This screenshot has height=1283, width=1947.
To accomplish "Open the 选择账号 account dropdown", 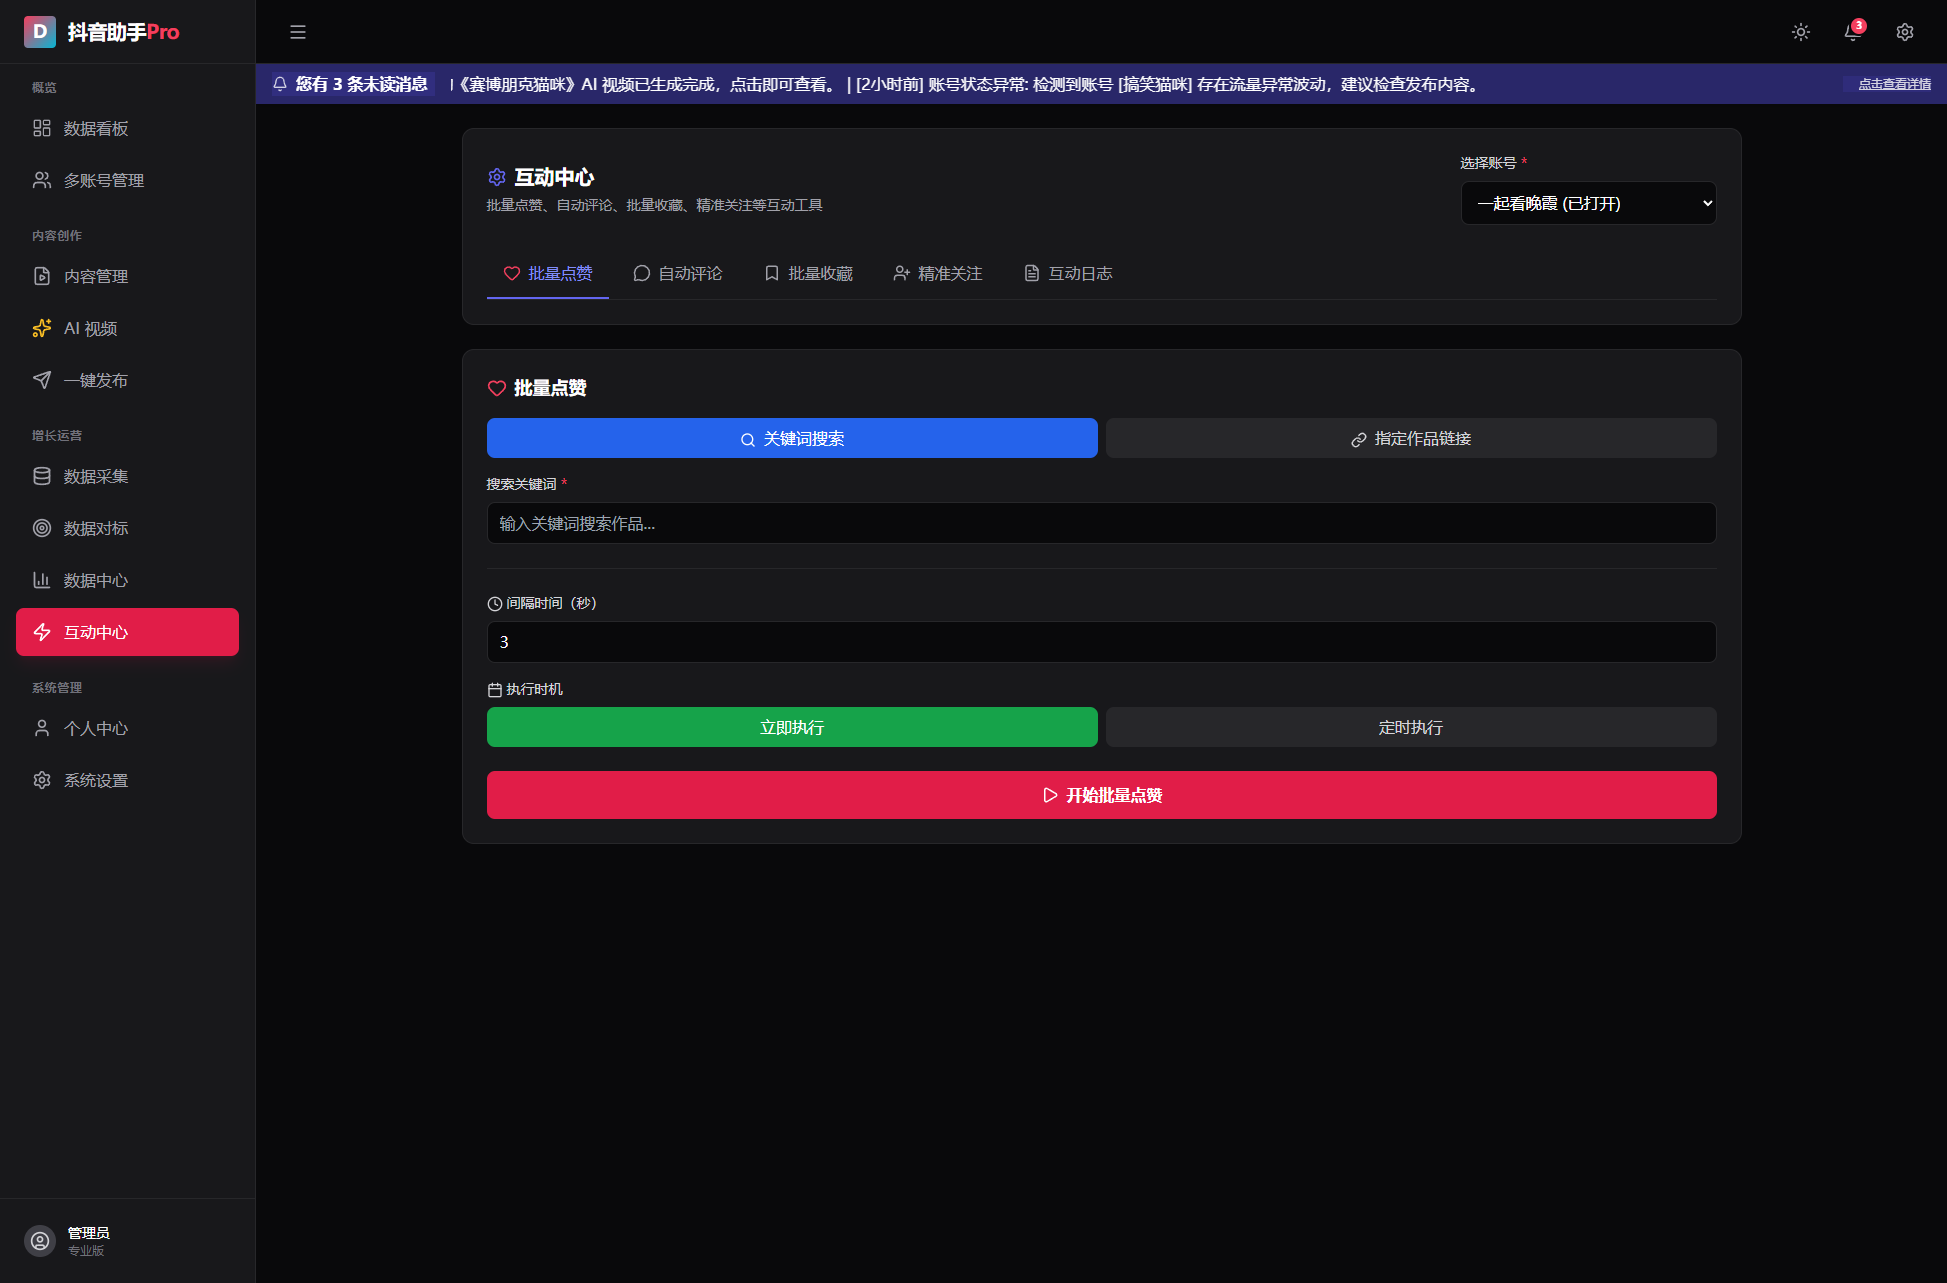I will point(1588,203).
